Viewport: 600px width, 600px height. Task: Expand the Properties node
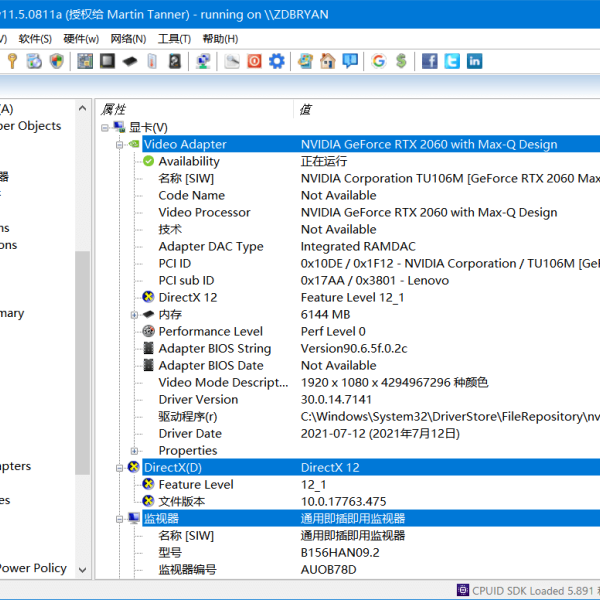[134, 451]
